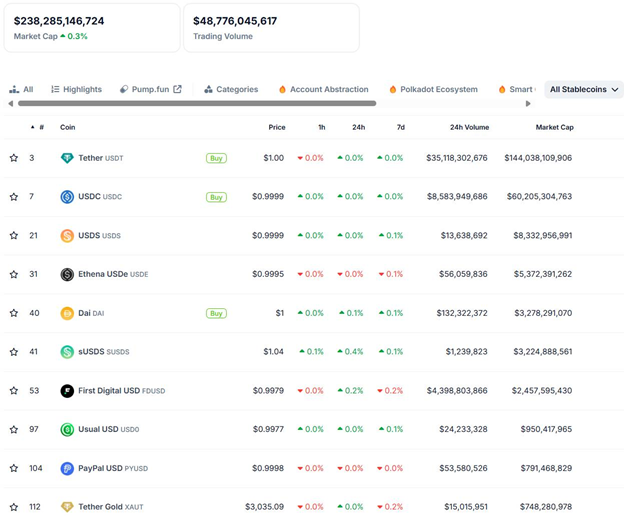Image resolution: width=624 pixels, height=519 pixels.
Task: Sort table by Price column header
Action: (277, 127)
